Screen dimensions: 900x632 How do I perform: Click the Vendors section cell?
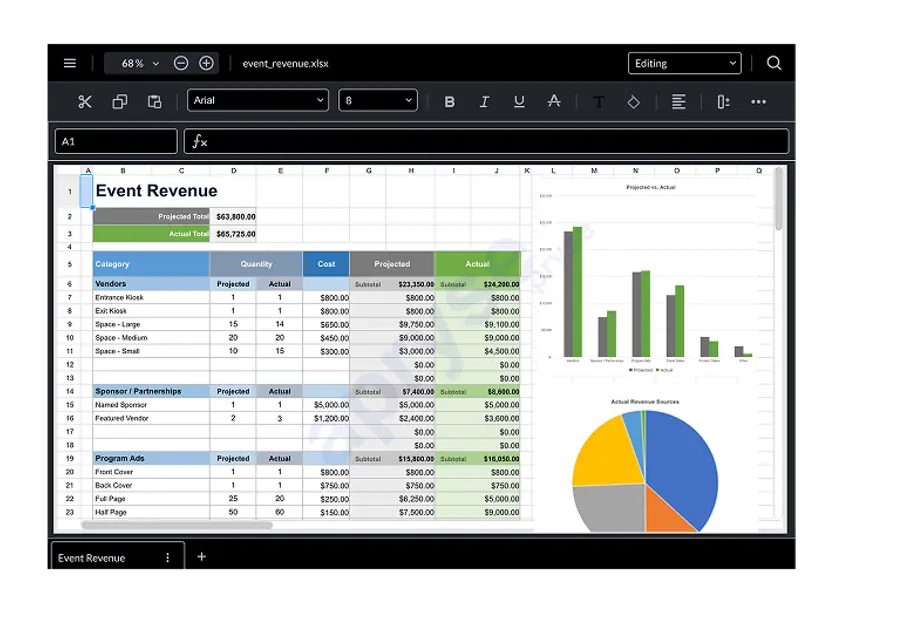point(152,284)
